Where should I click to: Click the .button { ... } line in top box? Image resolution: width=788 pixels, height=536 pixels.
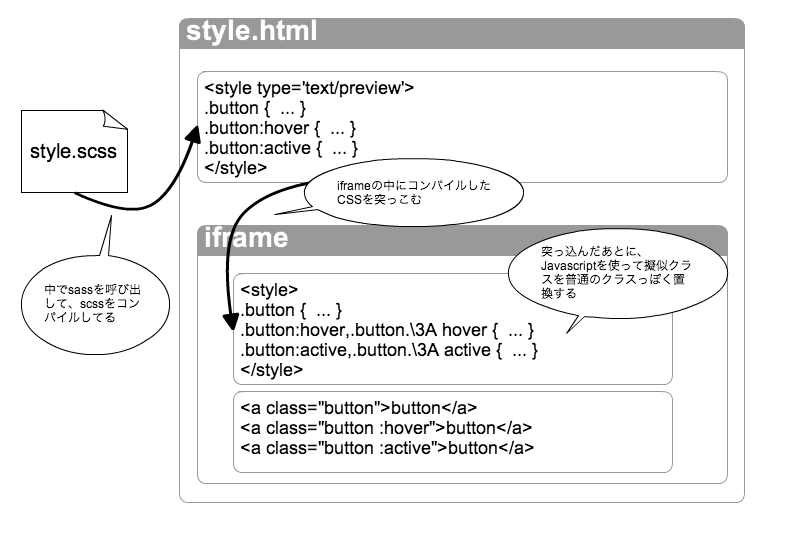[255, 108]
